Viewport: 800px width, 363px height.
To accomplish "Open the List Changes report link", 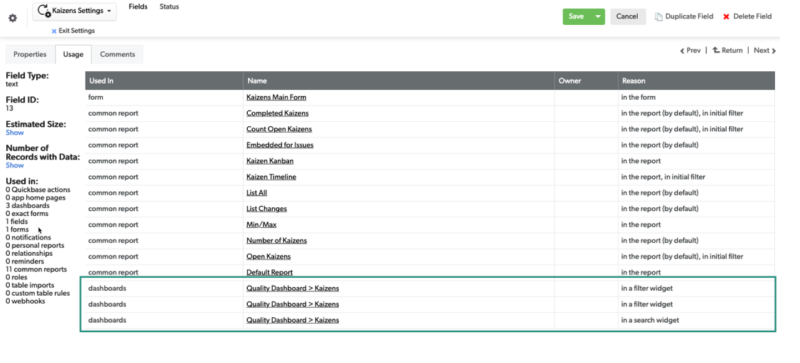I will [x=266, y=208].
